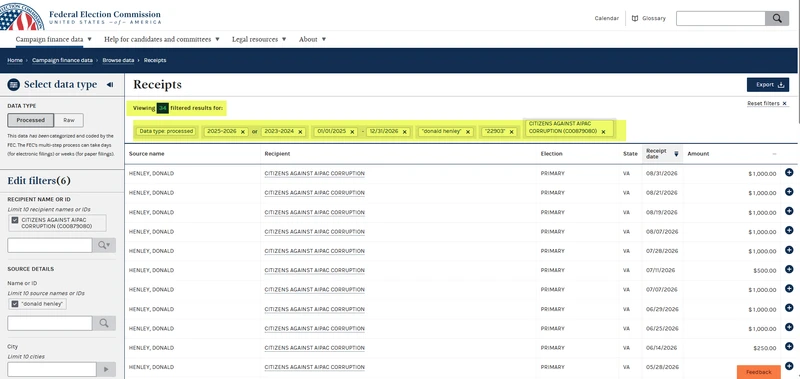Remove the 01/01/2025 date filter tag

[353, 132]
